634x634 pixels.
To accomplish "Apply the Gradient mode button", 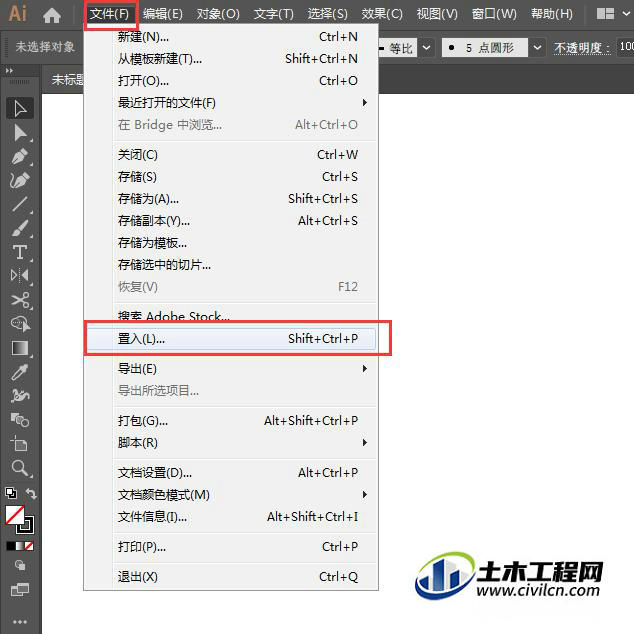I will click(20, 546).
